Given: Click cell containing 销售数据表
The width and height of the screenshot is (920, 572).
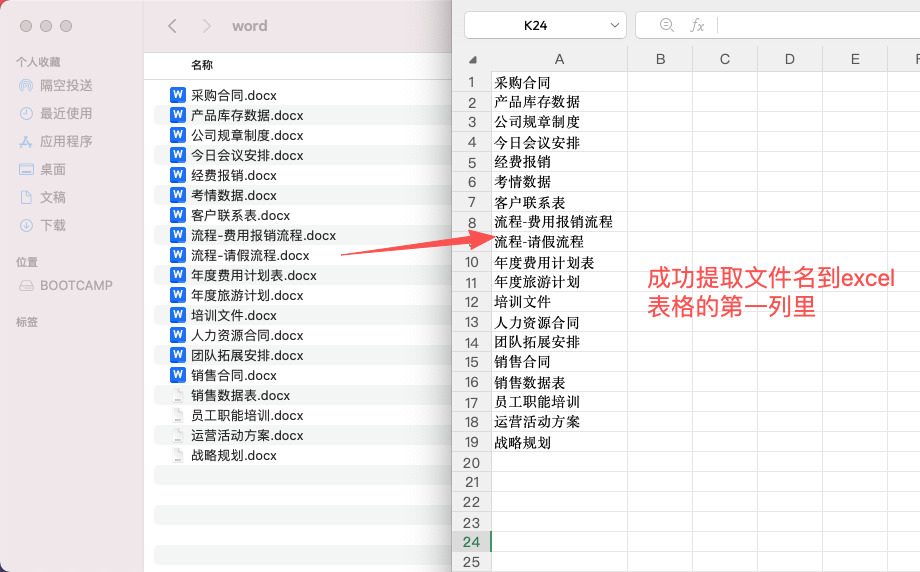Looking at the screenshot, I should click(559, 383).
